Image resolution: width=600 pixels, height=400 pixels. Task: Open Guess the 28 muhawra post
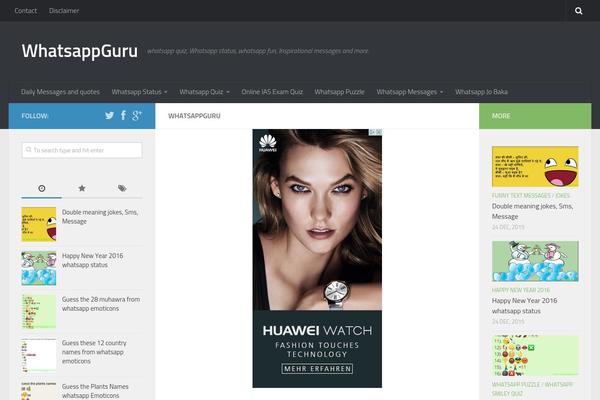pyautogui.click(x=101, y=304)
